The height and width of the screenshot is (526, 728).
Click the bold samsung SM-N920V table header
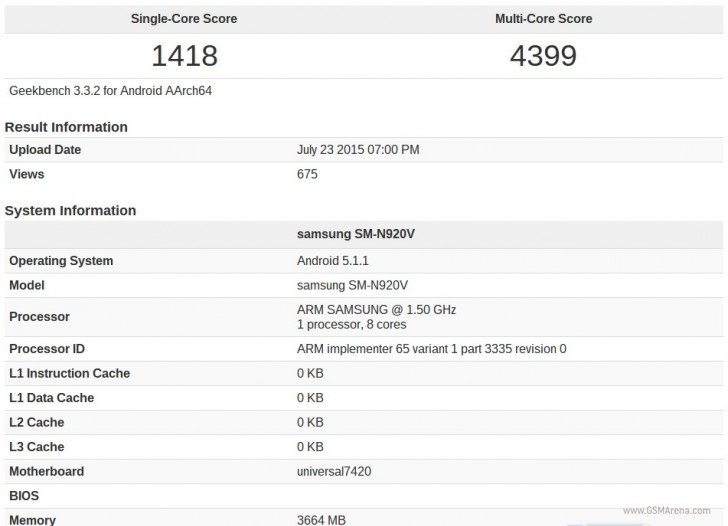[x=356, y=235]
